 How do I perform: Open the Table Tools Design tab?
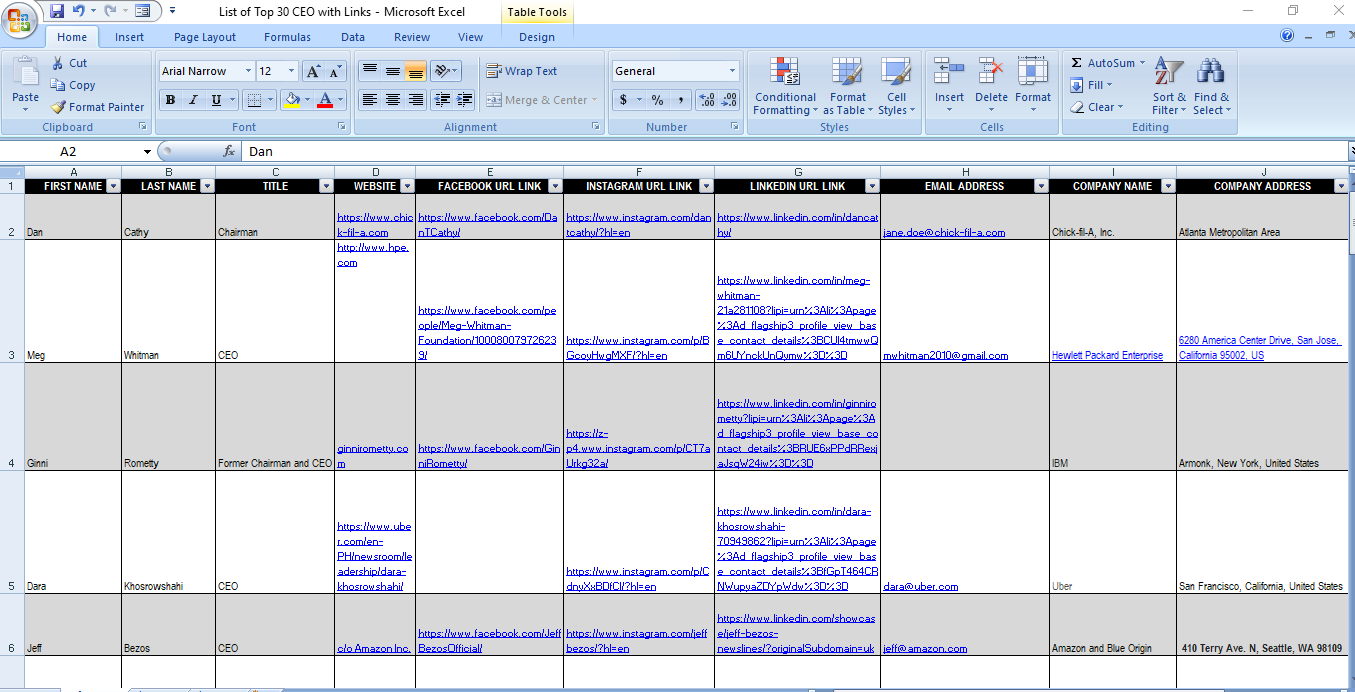tap(537, 37)
